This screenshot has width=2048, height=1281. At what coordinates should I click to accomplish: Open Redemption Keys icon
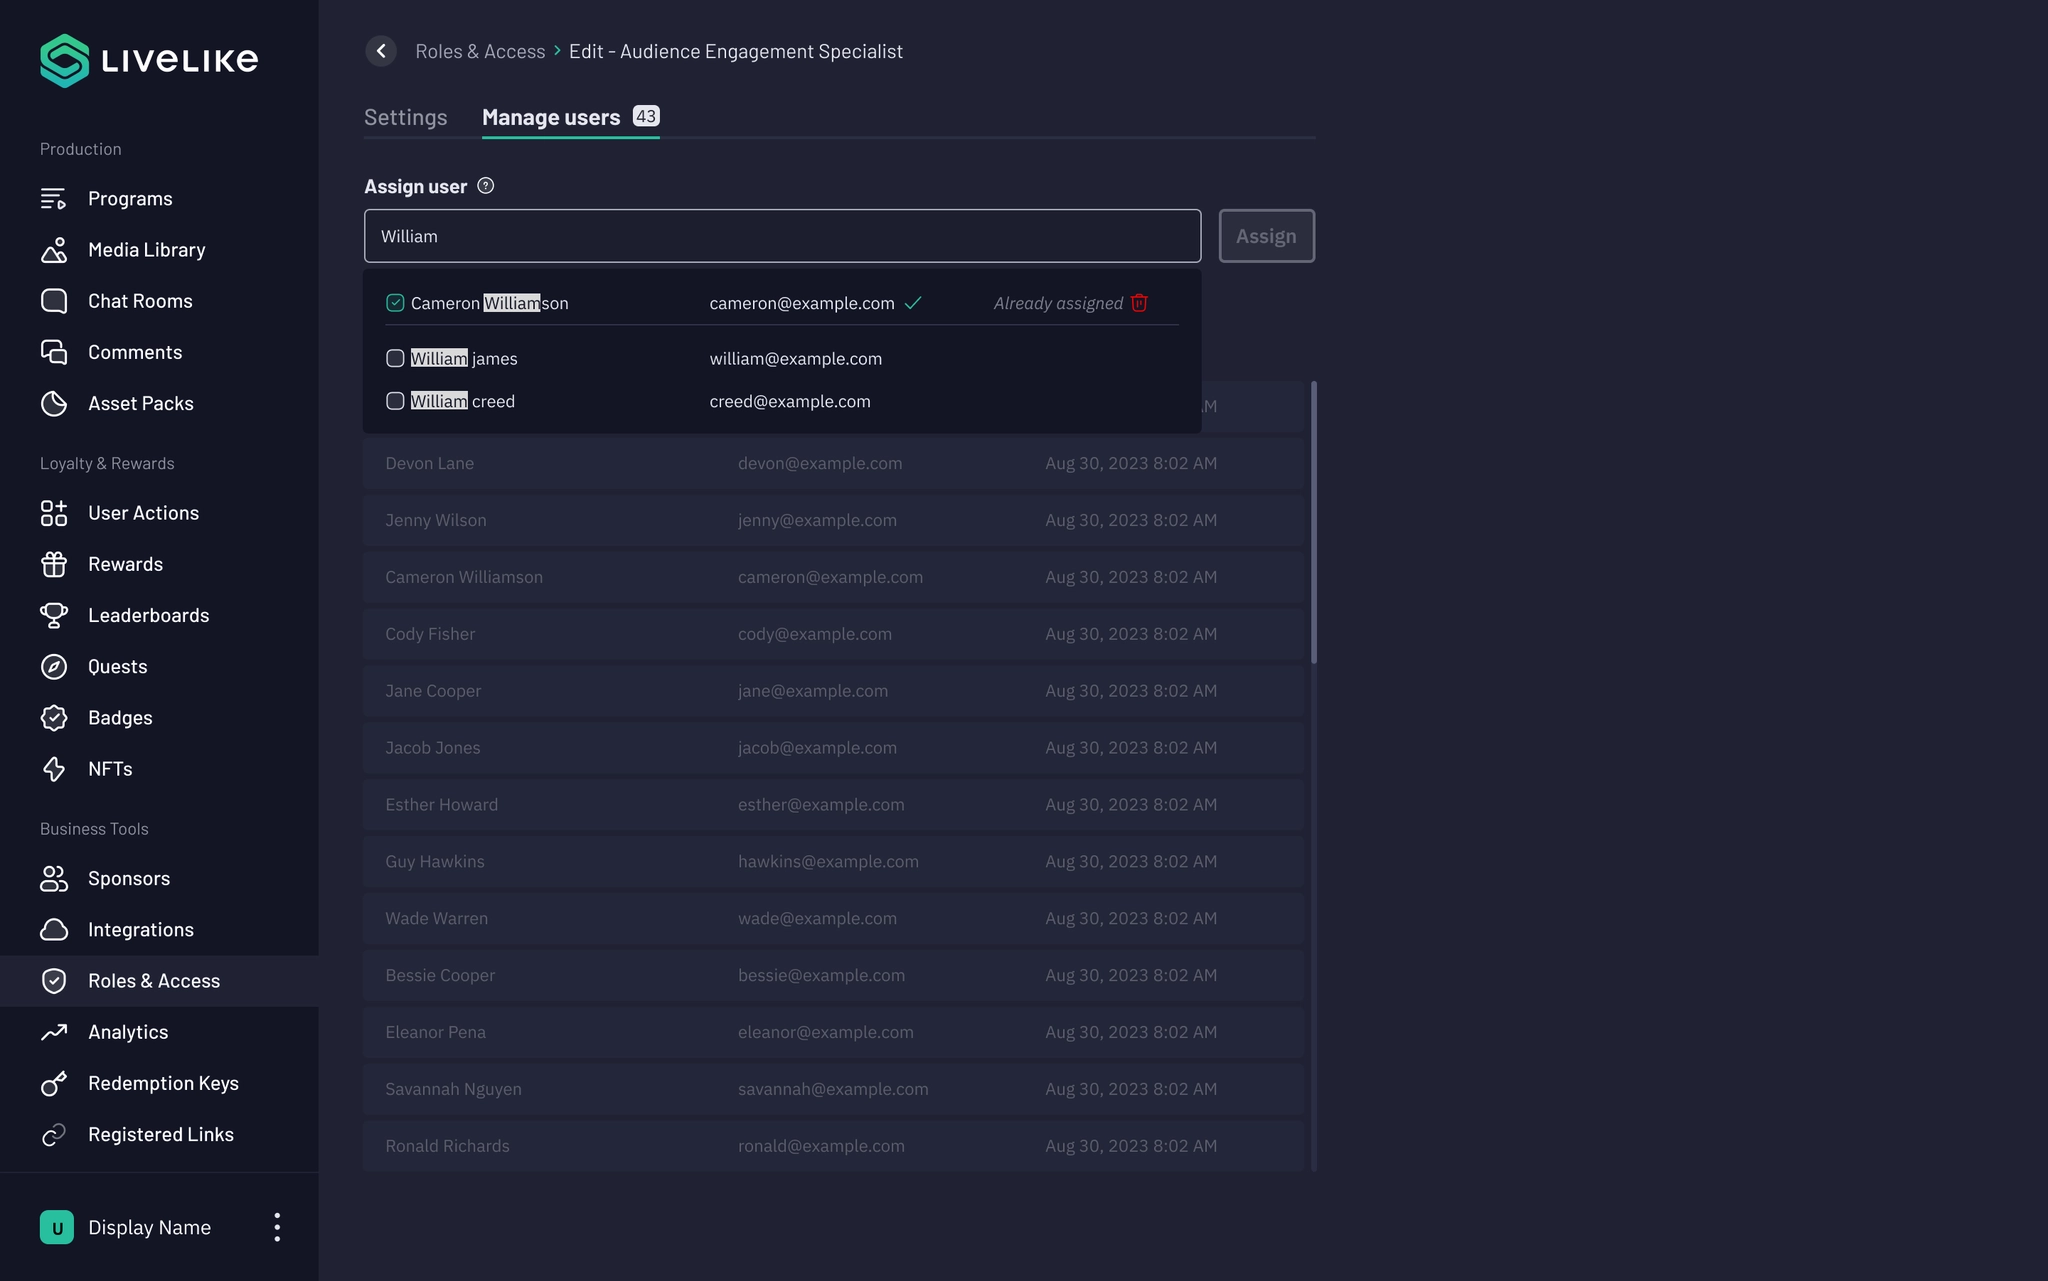click(x=54, y=1083)
